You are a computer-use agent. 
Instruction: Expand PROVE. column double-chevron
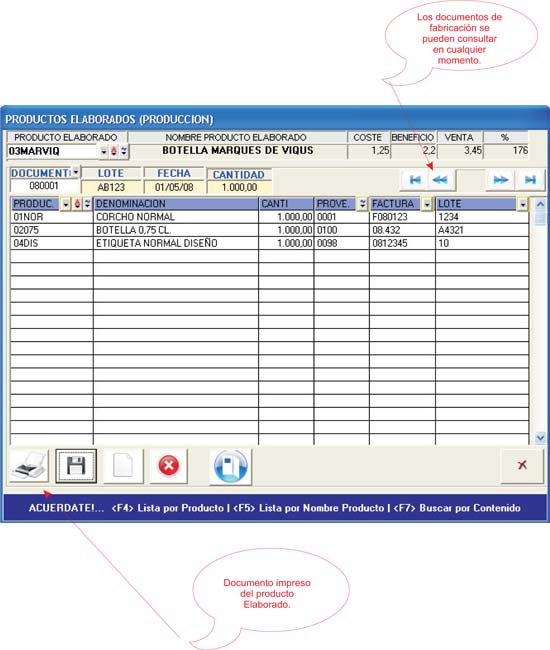[x=363, y=204]
